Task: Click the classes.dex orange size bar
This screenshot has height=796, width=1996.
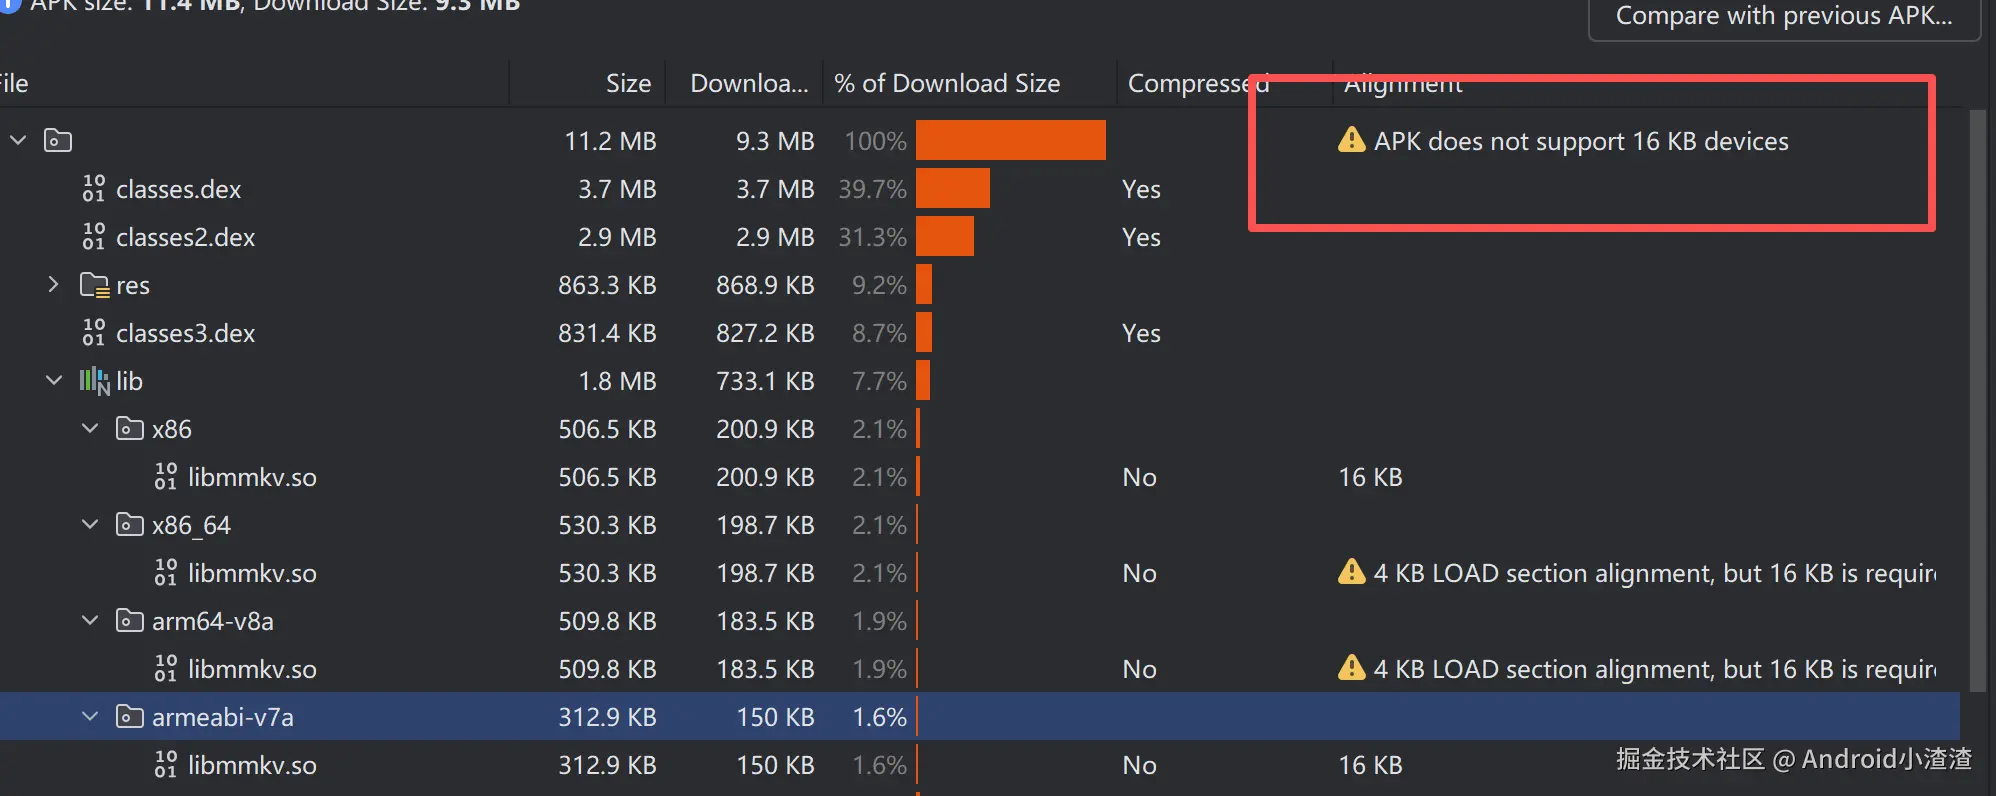Action: pyautogui.click(x=952, y=189)
